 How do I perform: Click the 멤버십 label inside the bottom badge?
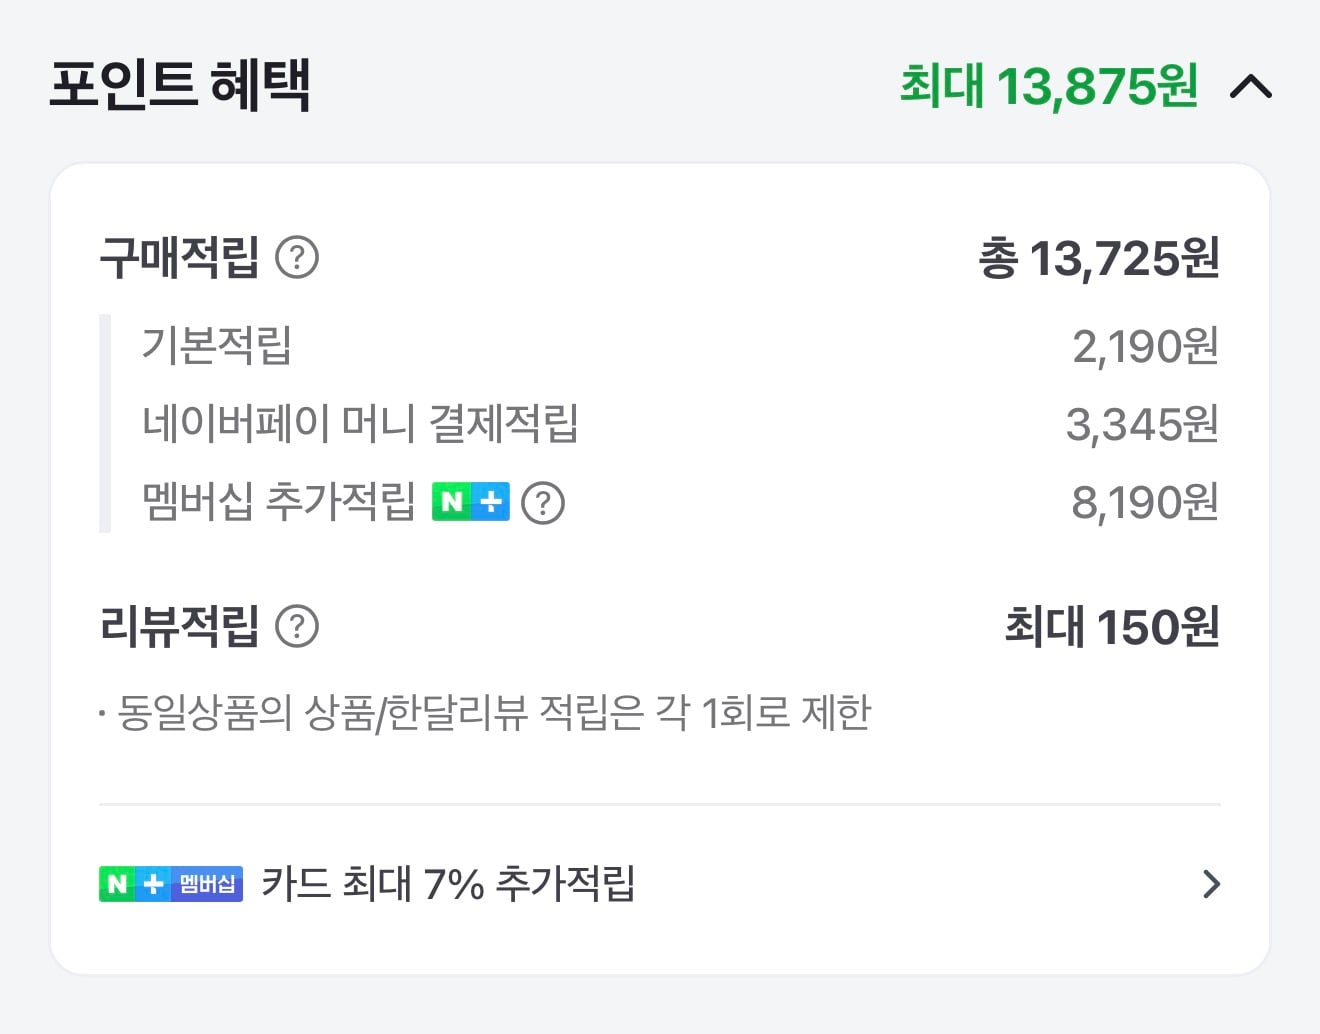point(207,884)
